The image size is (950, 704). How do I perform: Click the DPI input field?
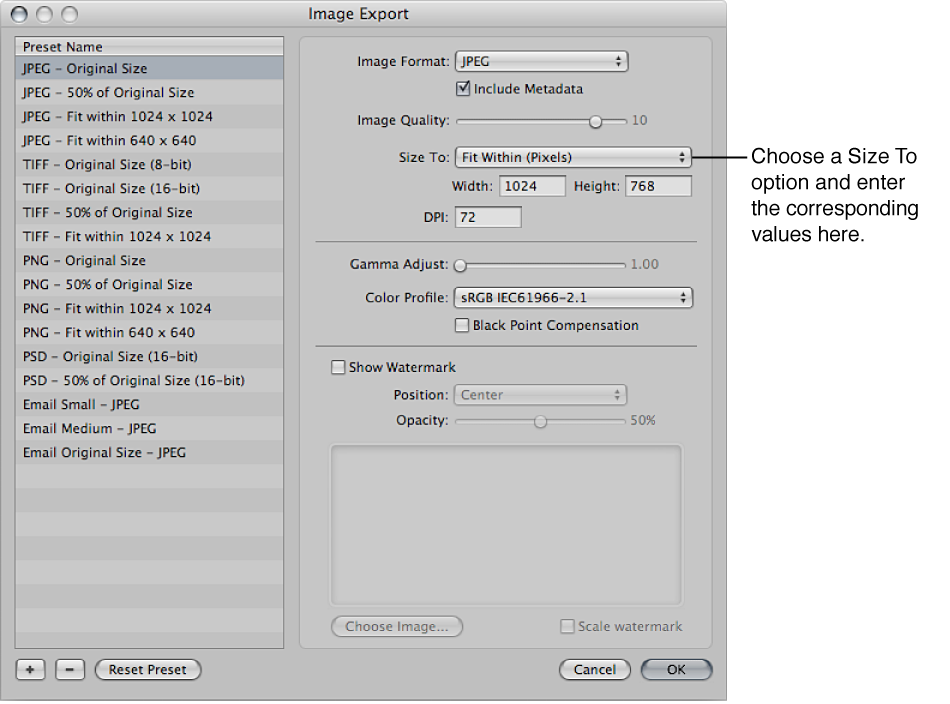(487, 216)
